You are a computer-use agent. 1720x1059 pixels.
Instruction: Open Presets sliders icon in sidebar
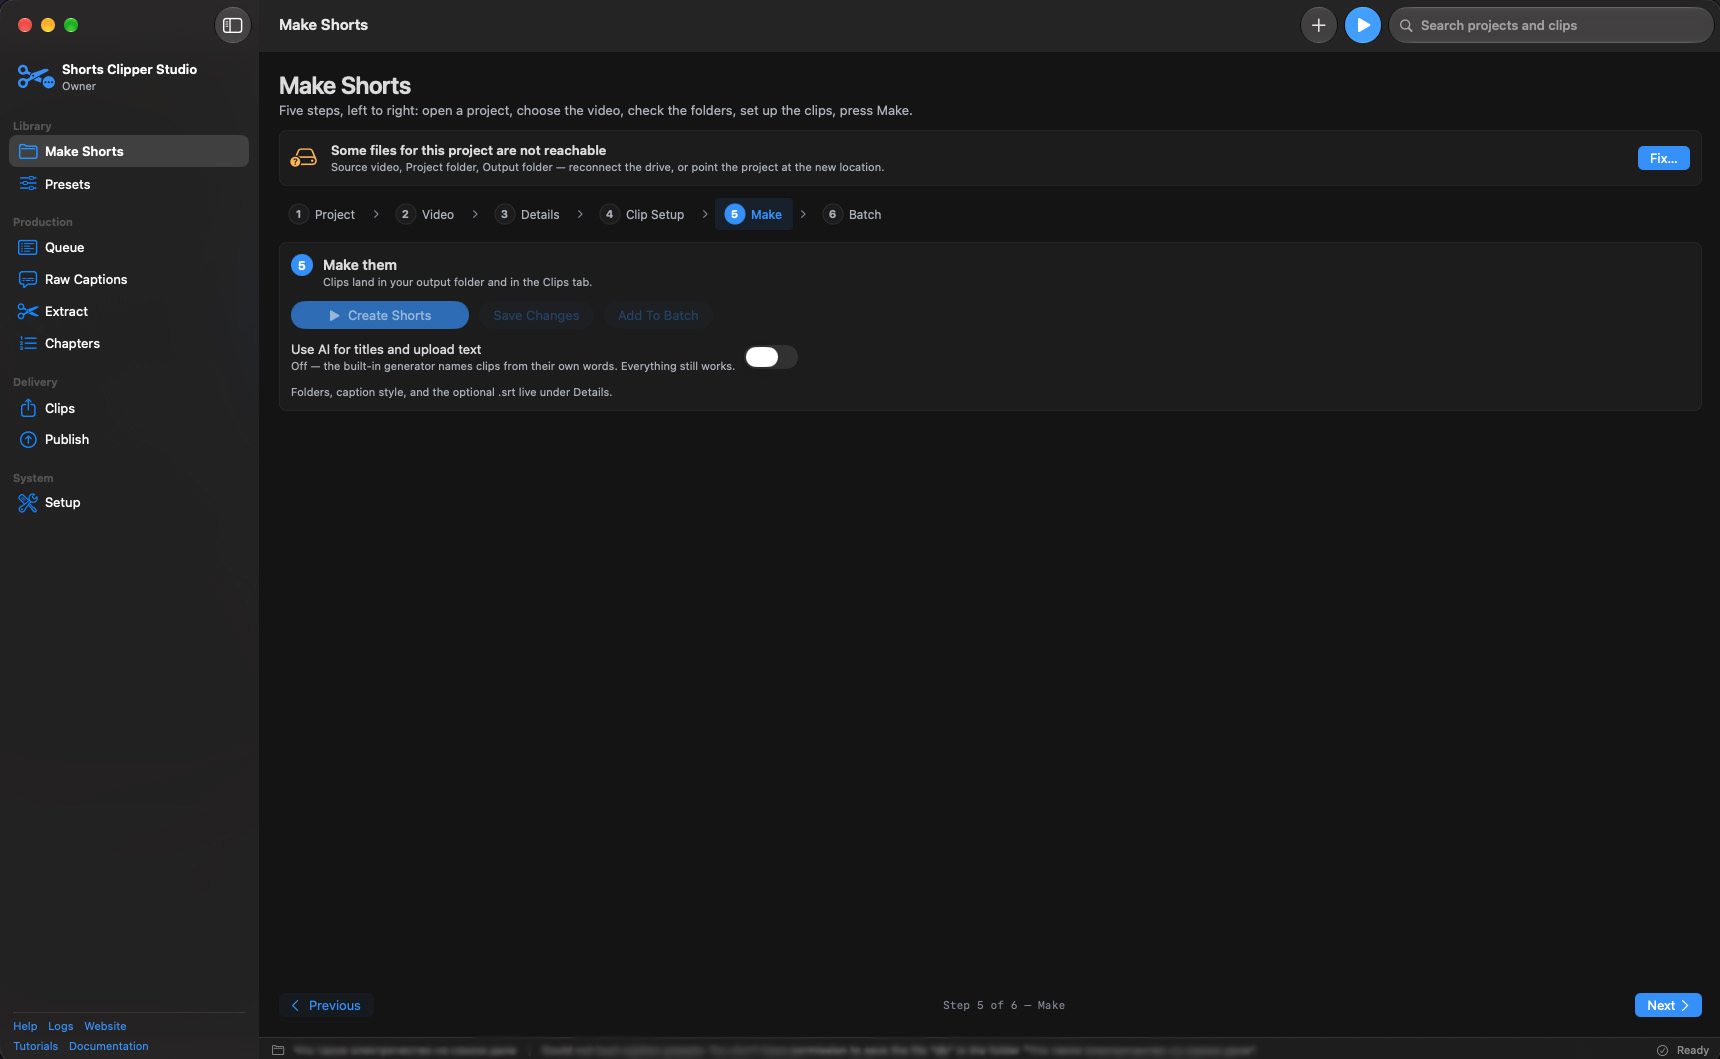point(28,184)
